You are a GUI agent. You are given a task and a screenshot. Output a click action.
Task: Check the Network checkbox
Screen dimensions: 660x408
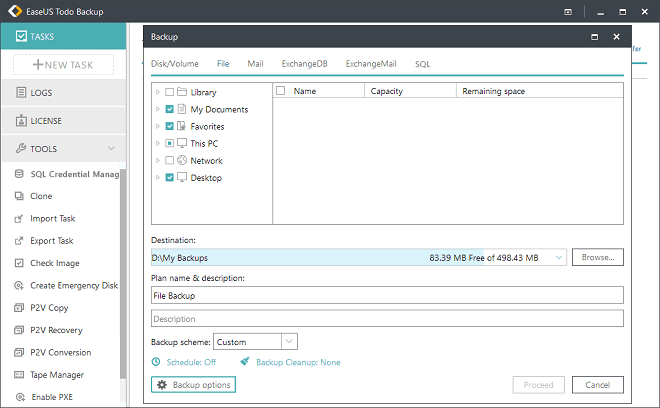(169, 160)
